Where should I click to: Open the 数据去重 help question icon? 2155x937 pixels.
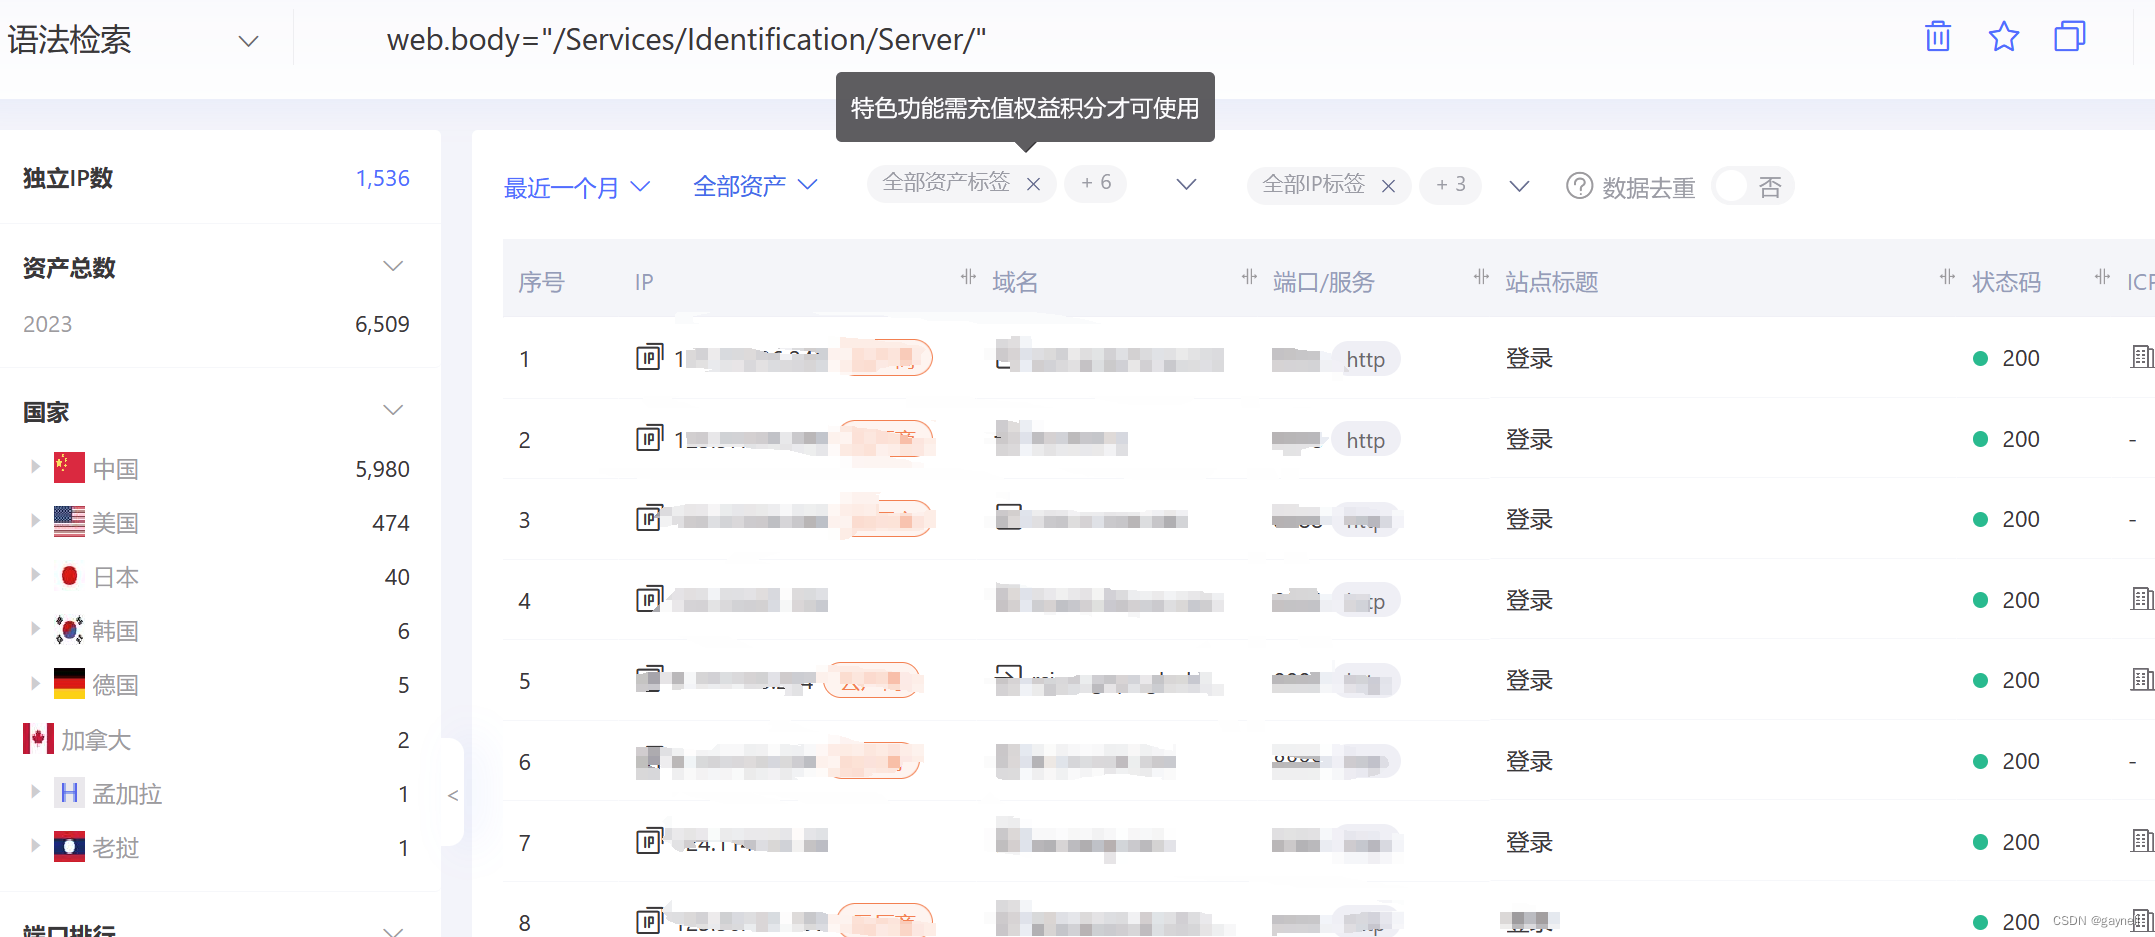1579,186
